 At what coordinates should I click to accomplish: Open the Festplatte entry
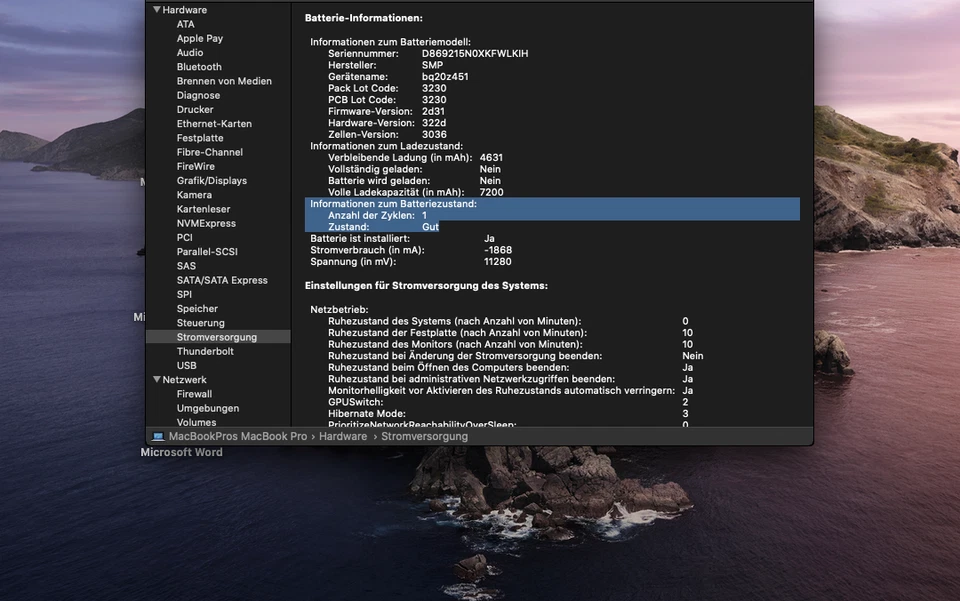click(200, 138)
